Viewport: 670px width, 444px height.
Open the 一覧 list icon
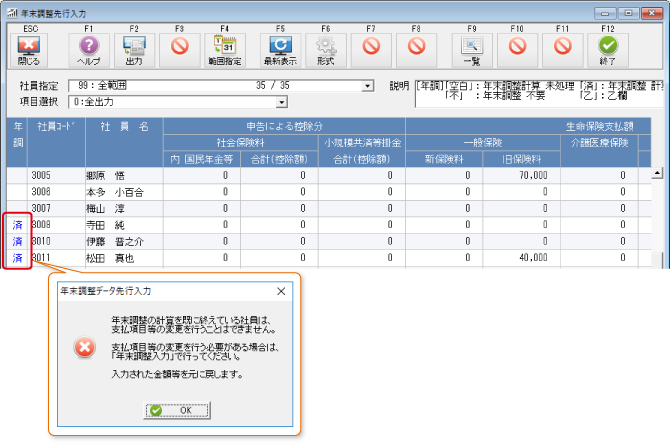[472, 44]
